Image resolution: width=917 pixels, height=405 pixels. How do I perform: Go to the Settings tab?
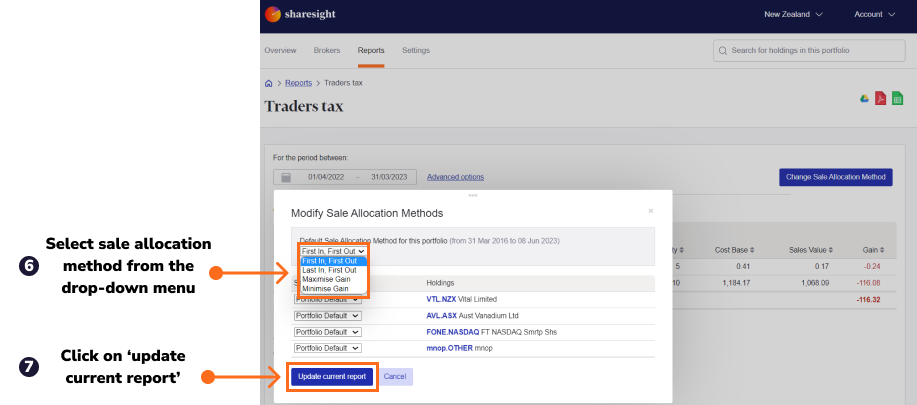[x=416, y=50]
